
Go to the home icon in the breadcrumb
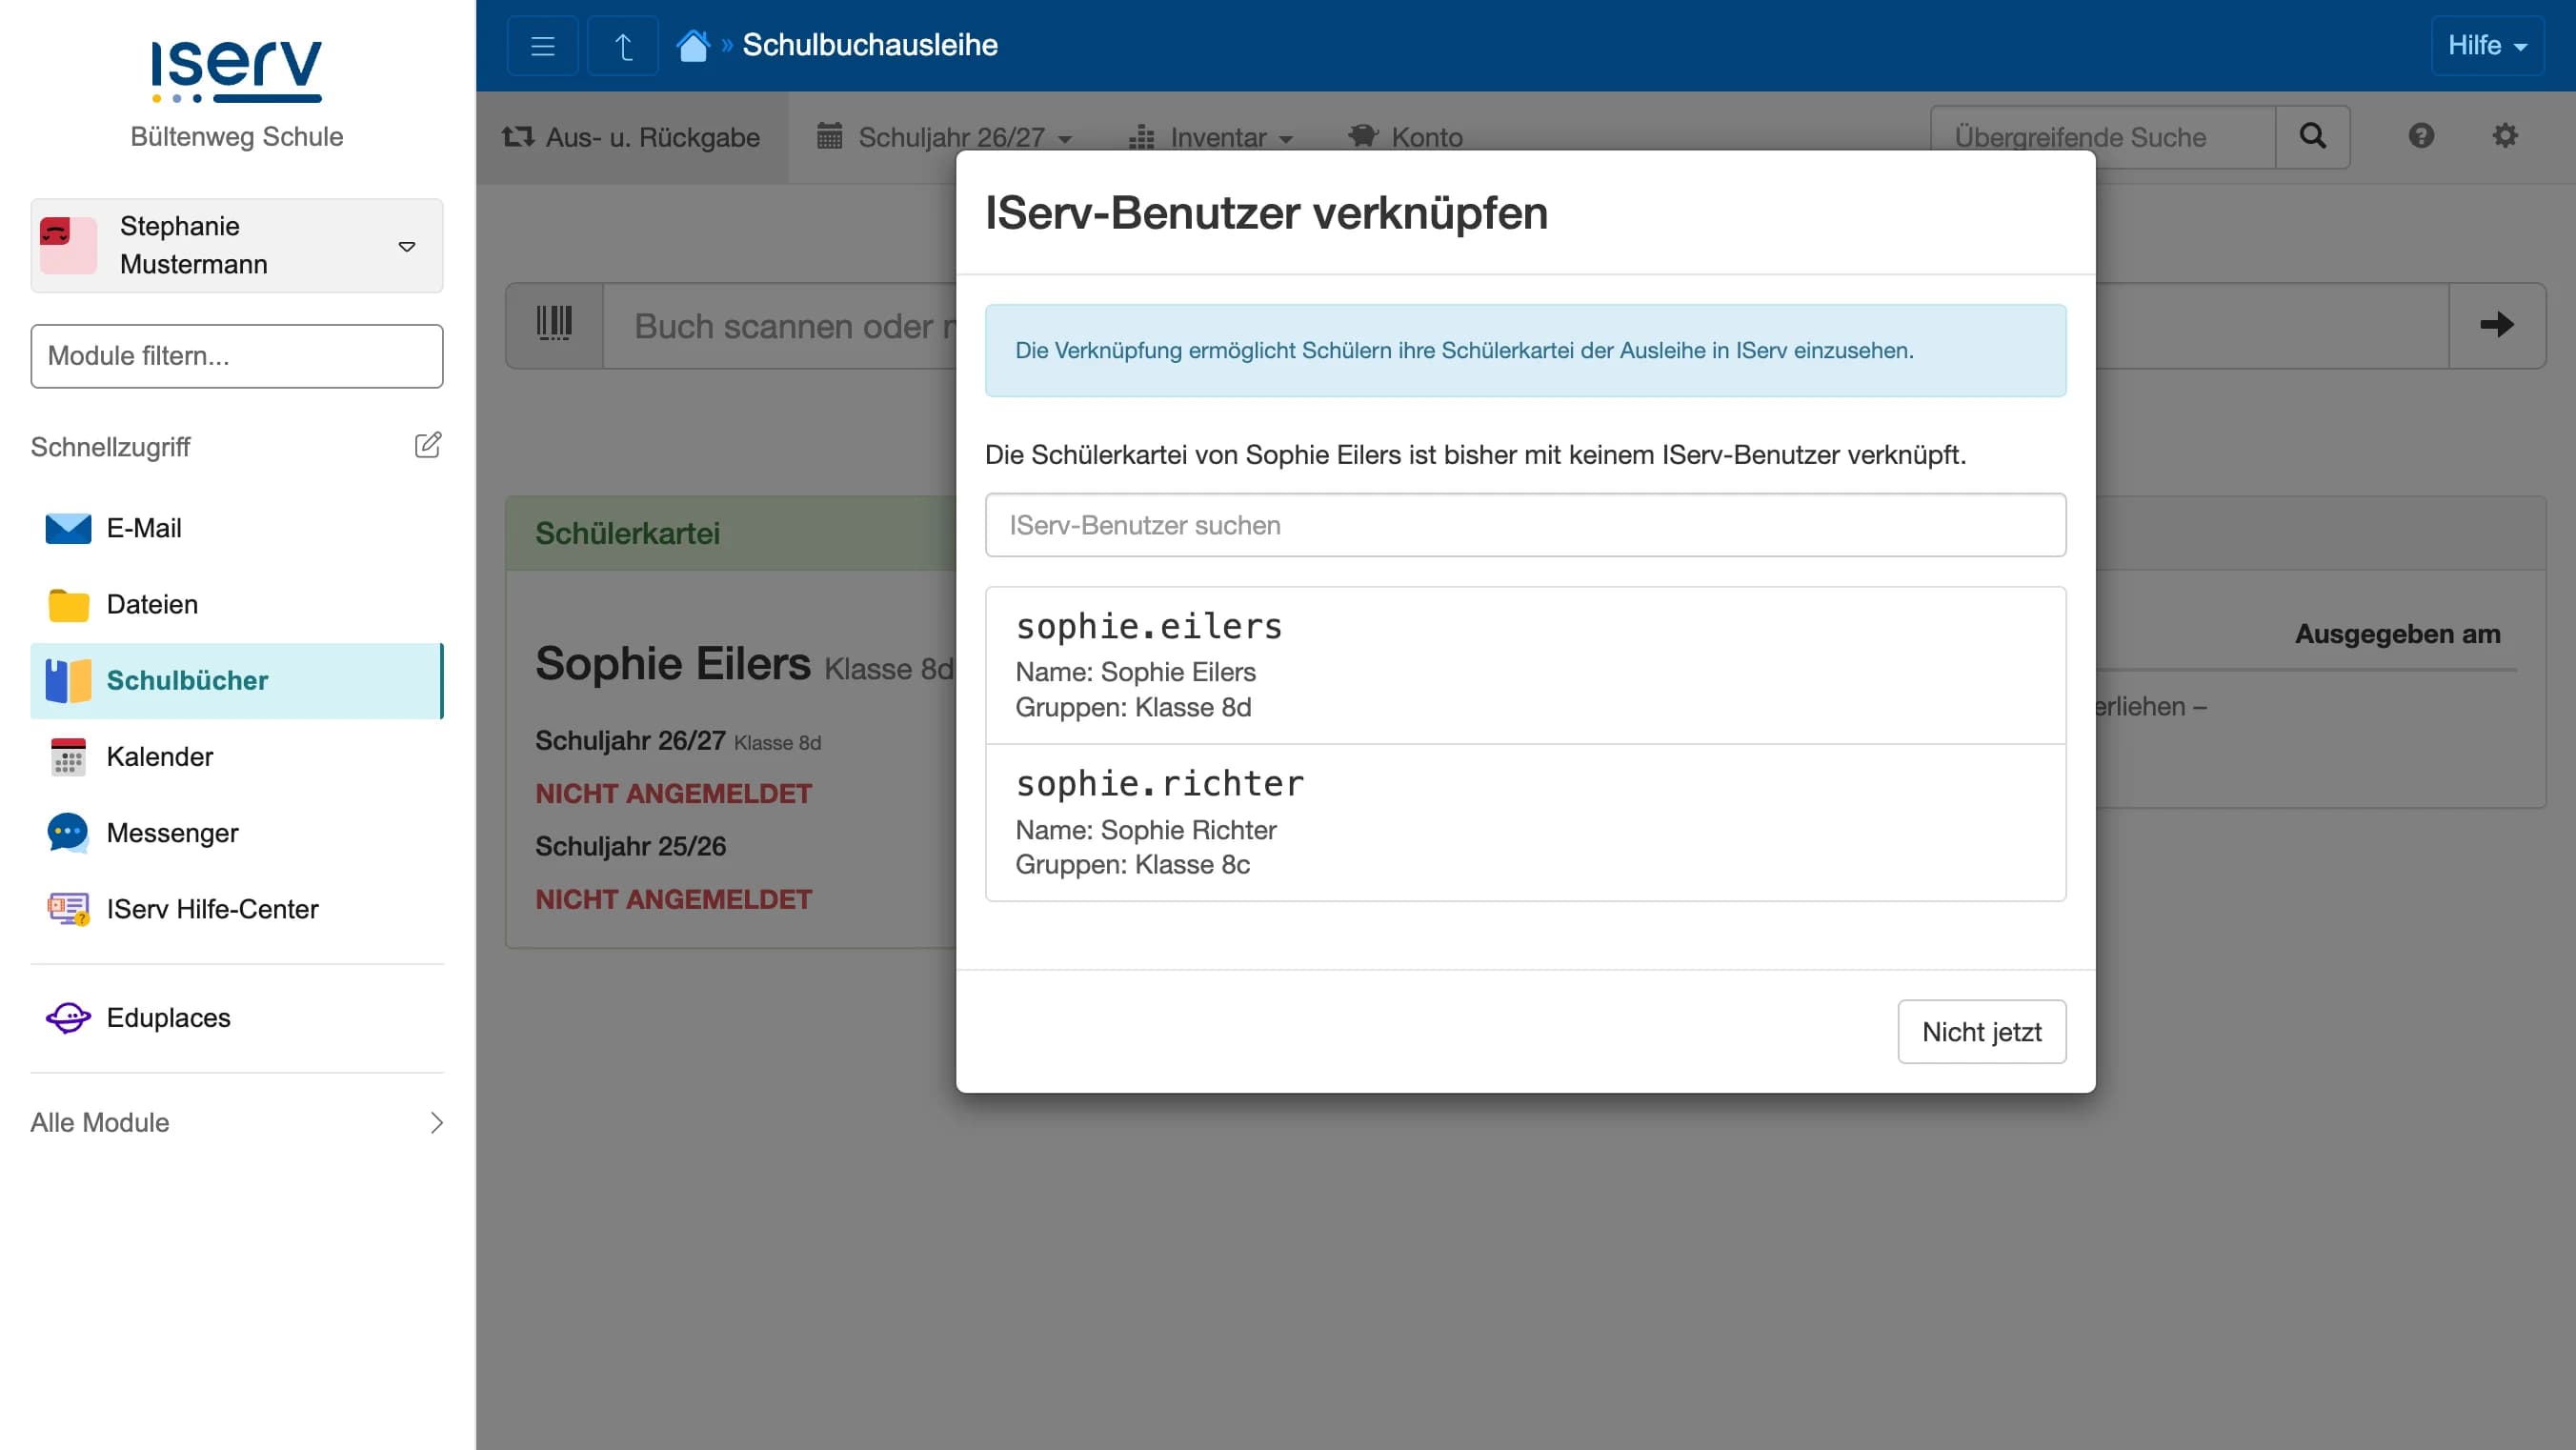(x=692, y=46)
